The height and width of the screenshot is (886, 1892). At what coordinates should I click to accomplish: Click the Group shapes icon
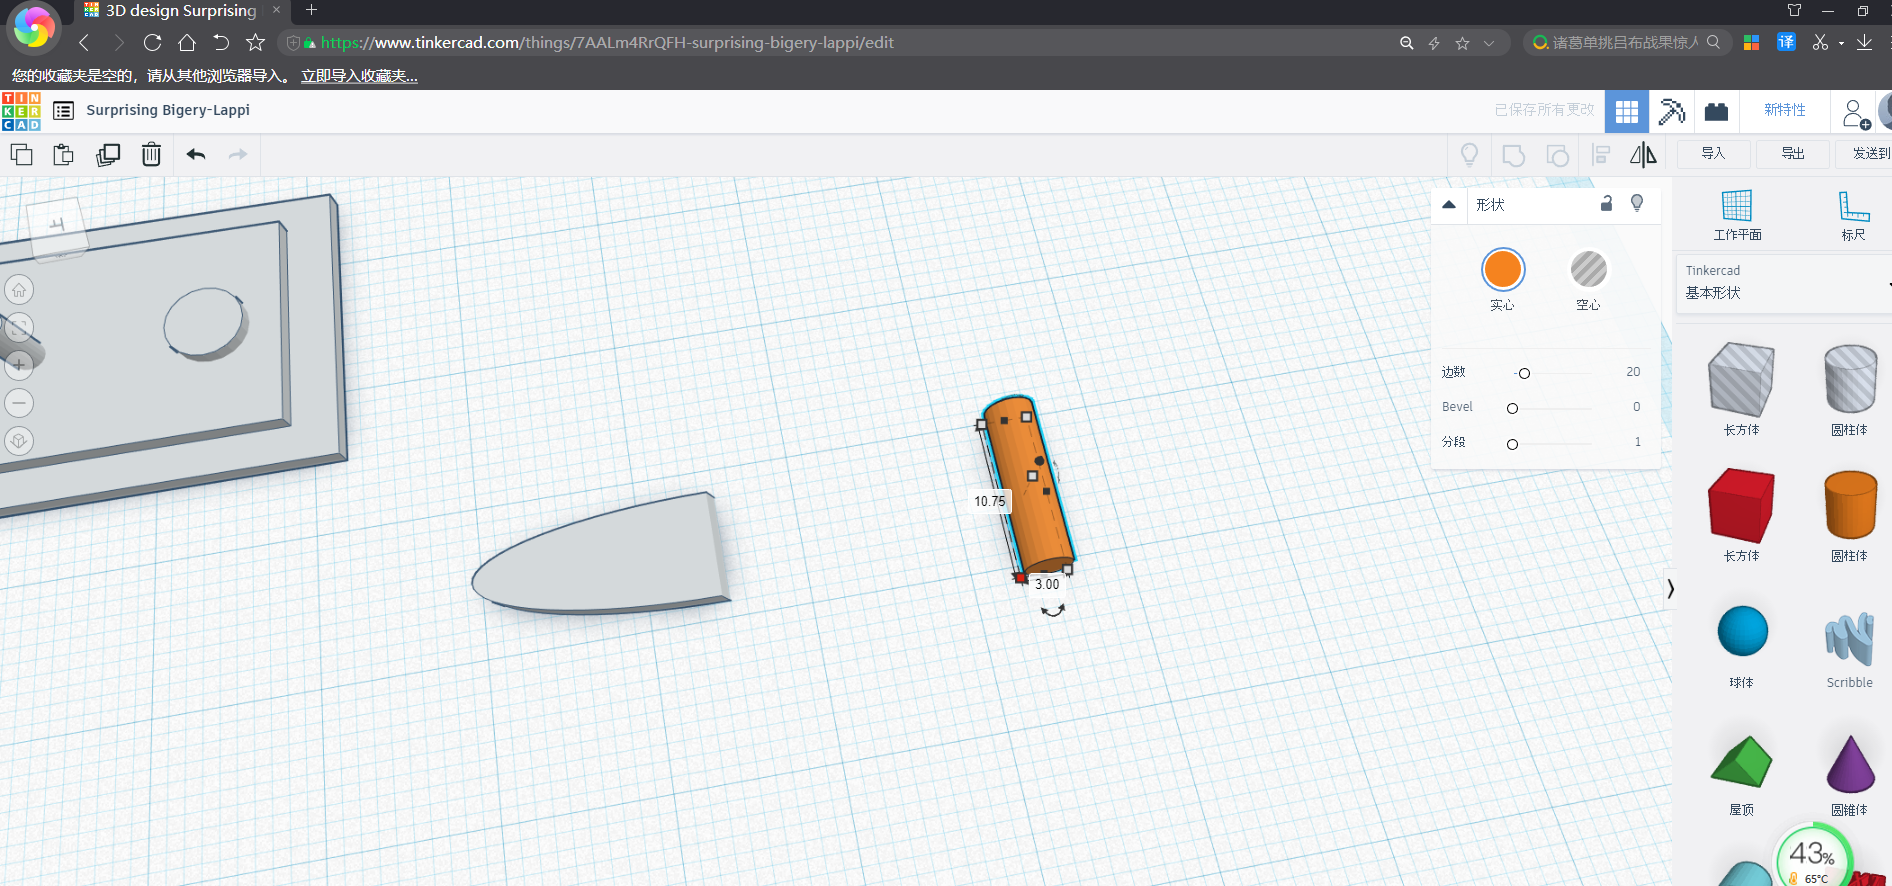(1514, 155)
